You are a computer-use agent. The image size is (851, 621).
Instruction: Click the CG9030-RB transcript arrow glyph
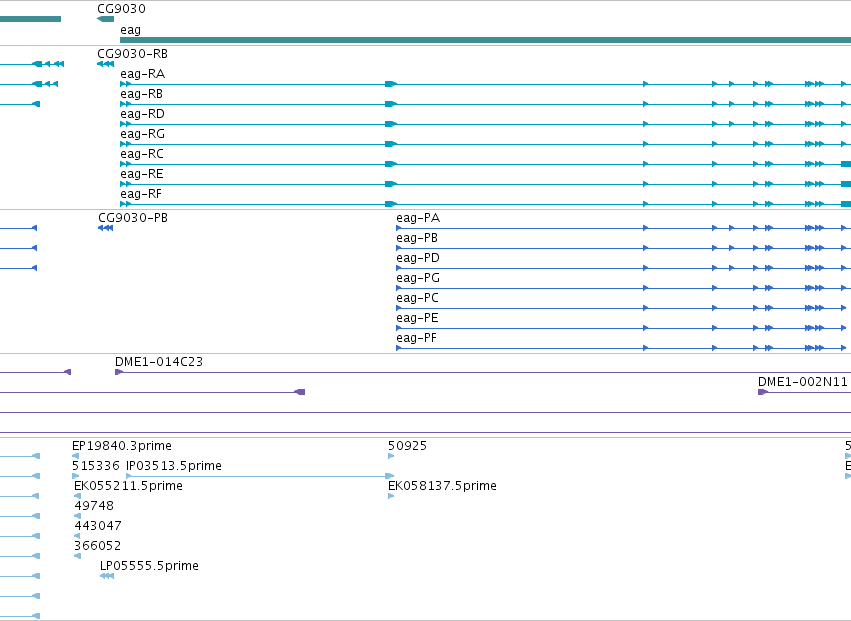tap(105, 64)
